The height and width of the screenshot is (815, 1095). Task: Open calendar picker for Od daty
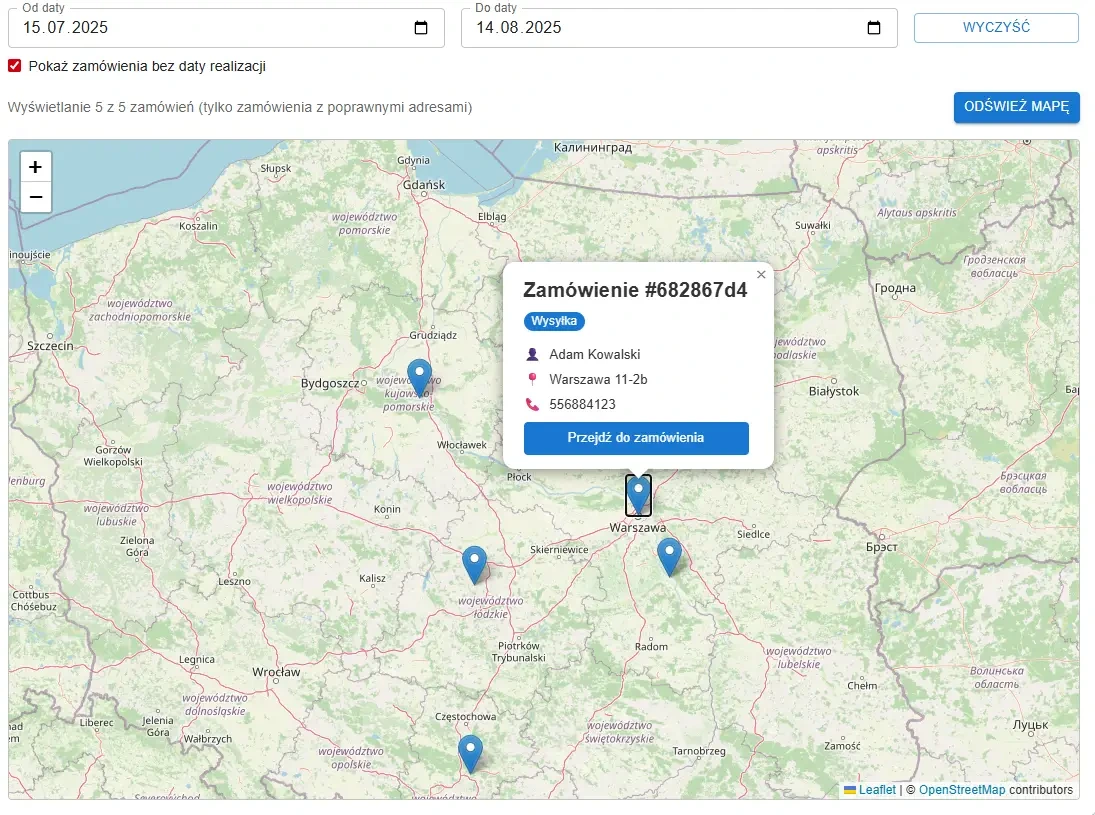pyautogui.click(x=420, y=28)
